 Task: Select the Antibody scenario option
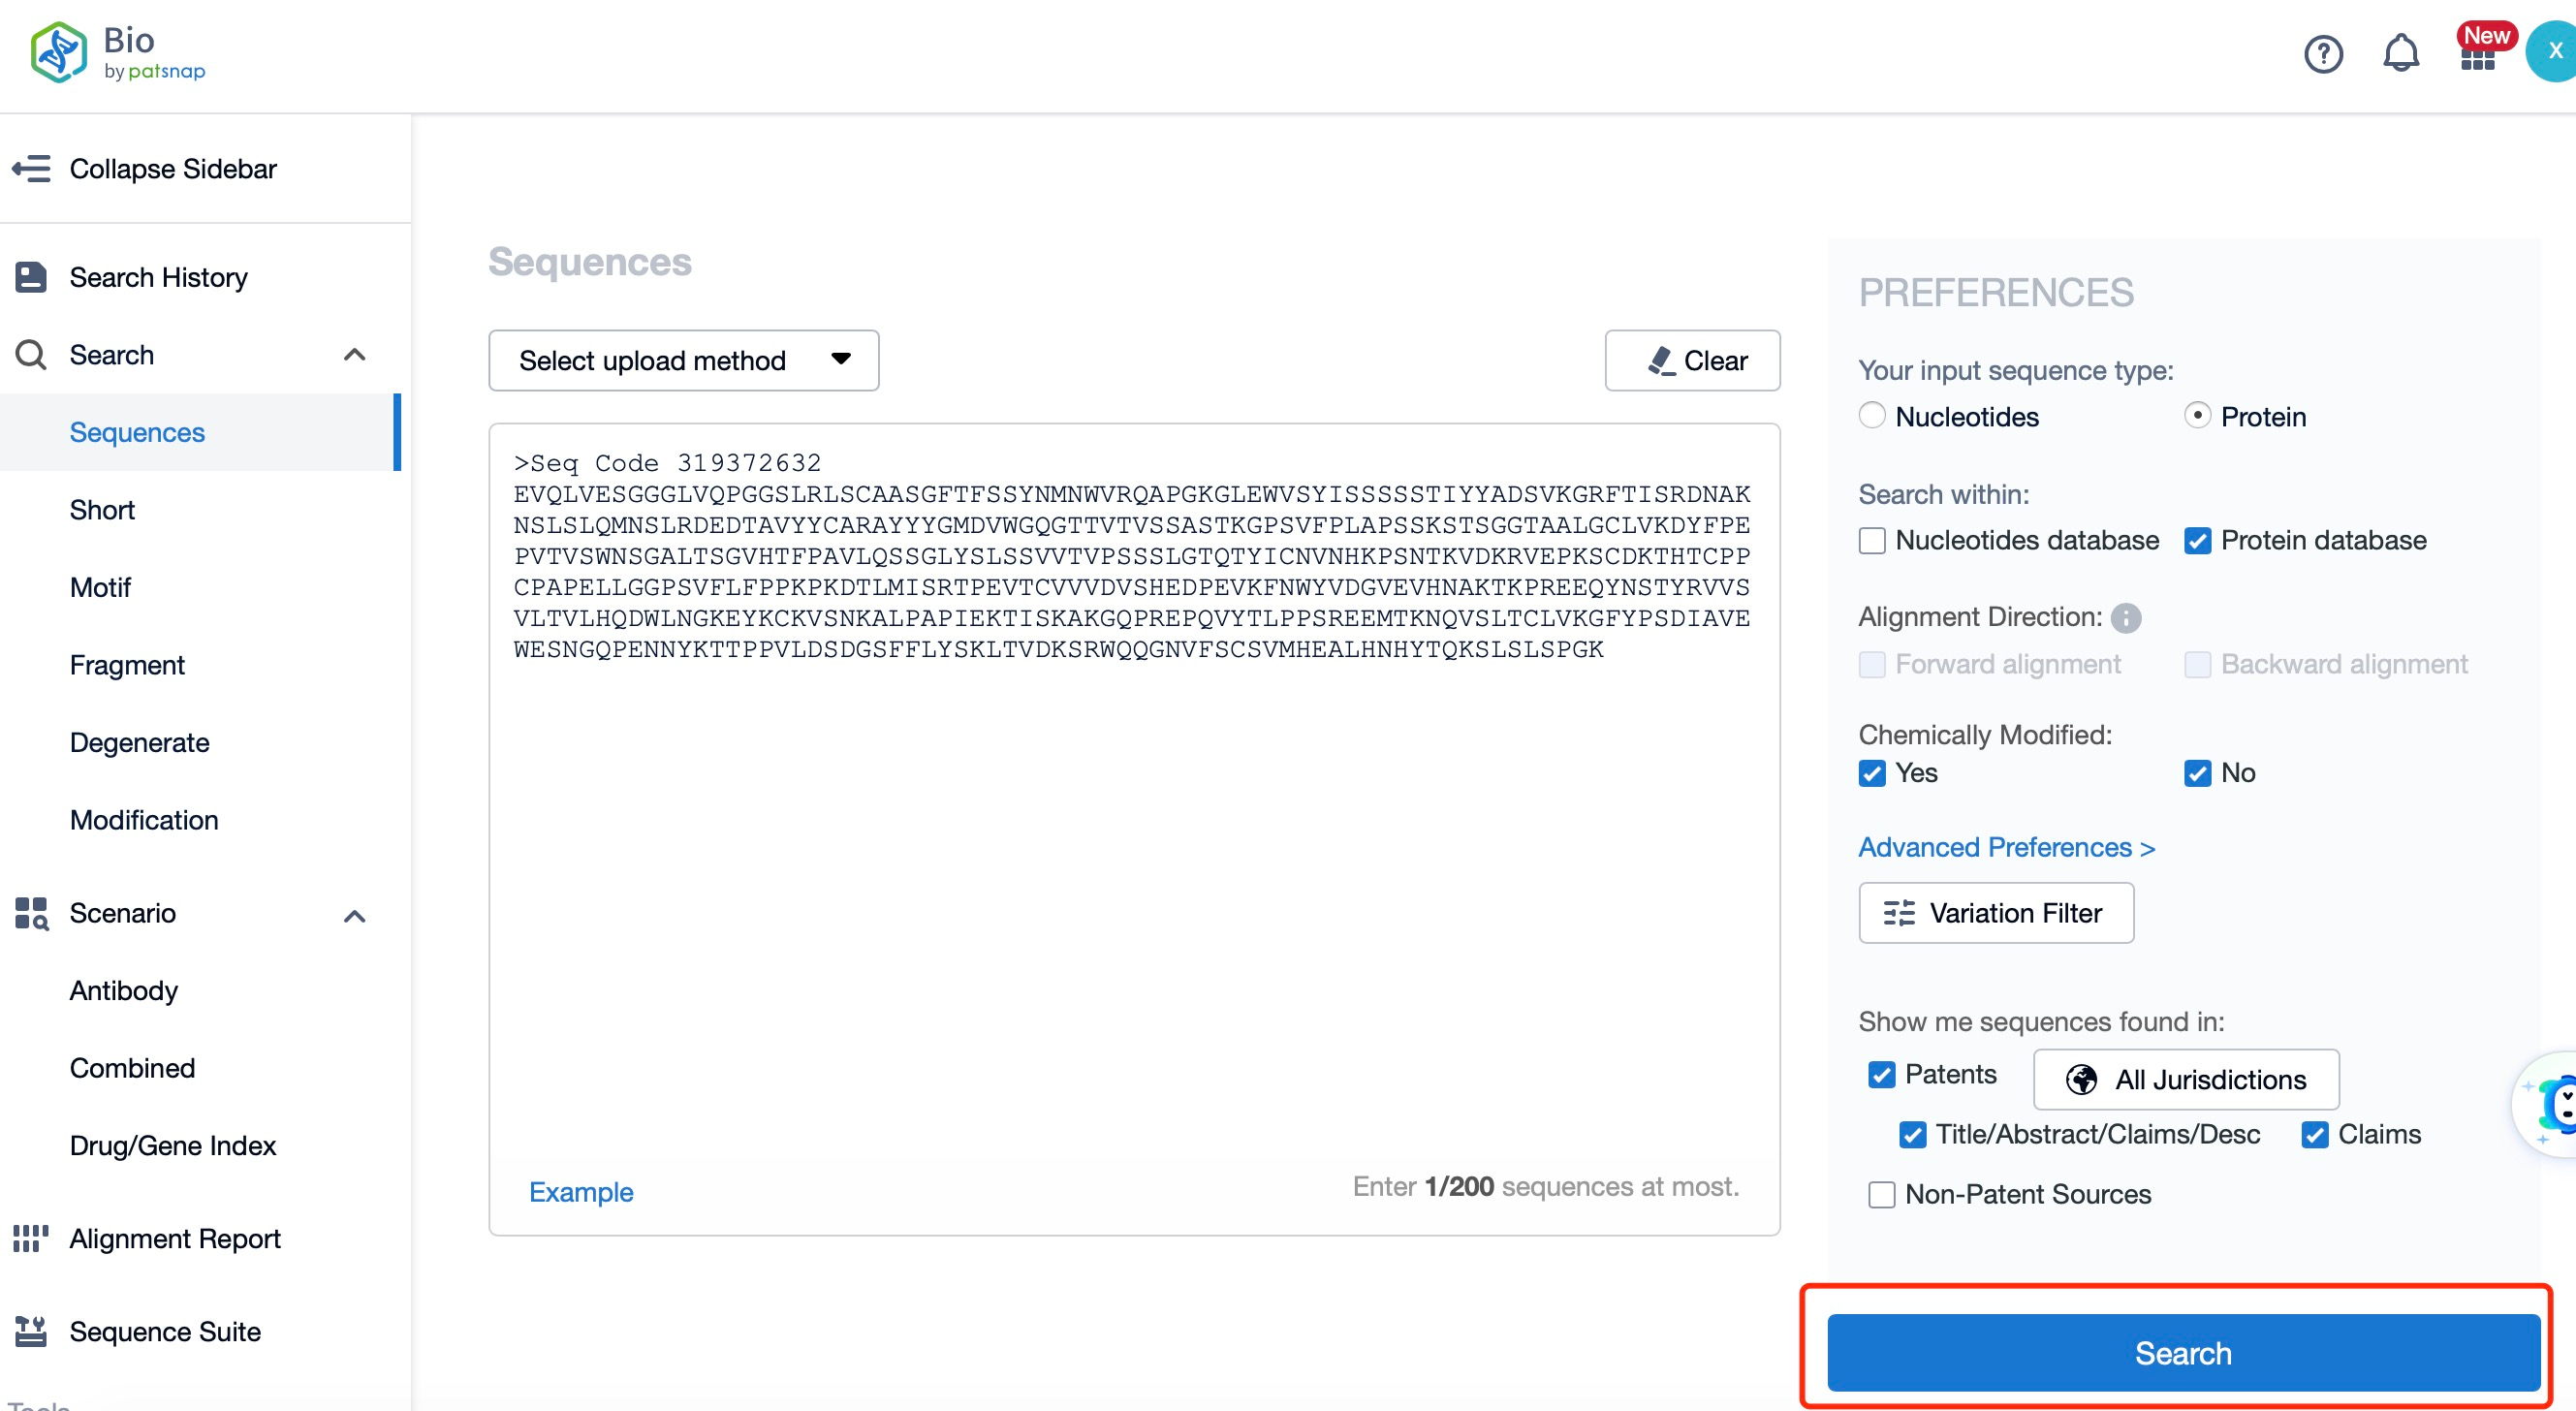[x=121, y=988]
